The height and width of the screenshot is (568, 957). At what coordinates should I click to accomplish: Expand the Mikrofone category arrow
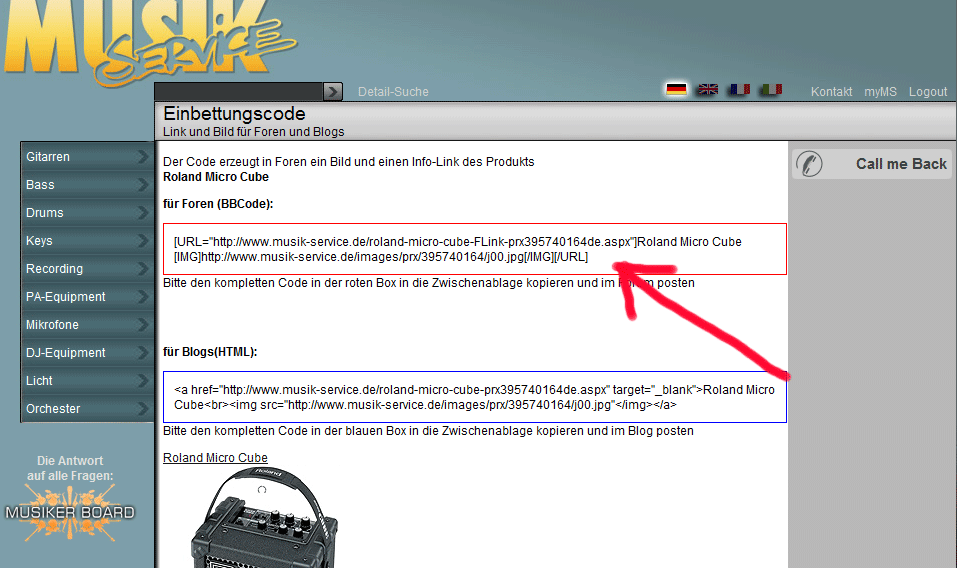pos(142,325)
